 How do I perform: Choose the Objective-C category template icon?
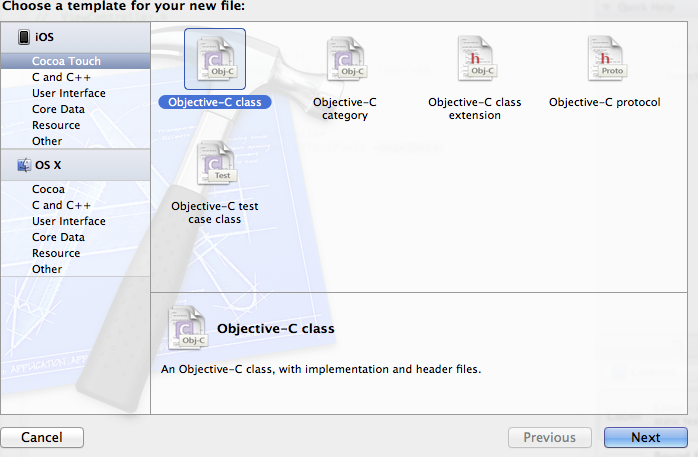345,59
